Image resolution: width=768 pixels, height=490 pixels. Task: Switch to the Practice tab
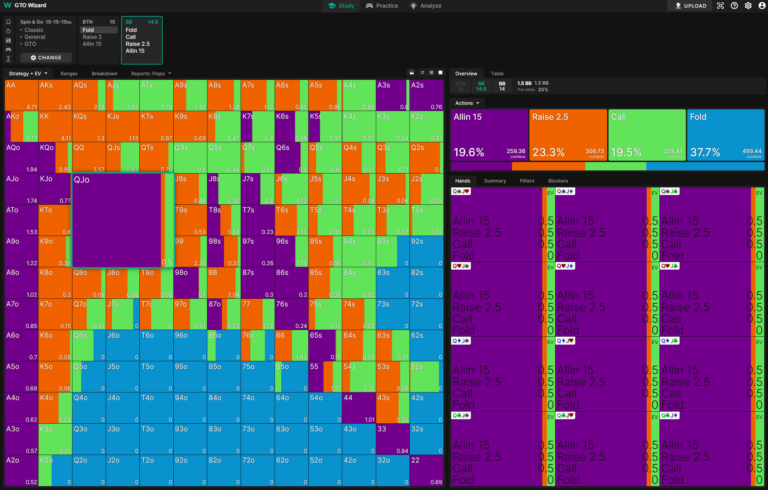point(380,6)
